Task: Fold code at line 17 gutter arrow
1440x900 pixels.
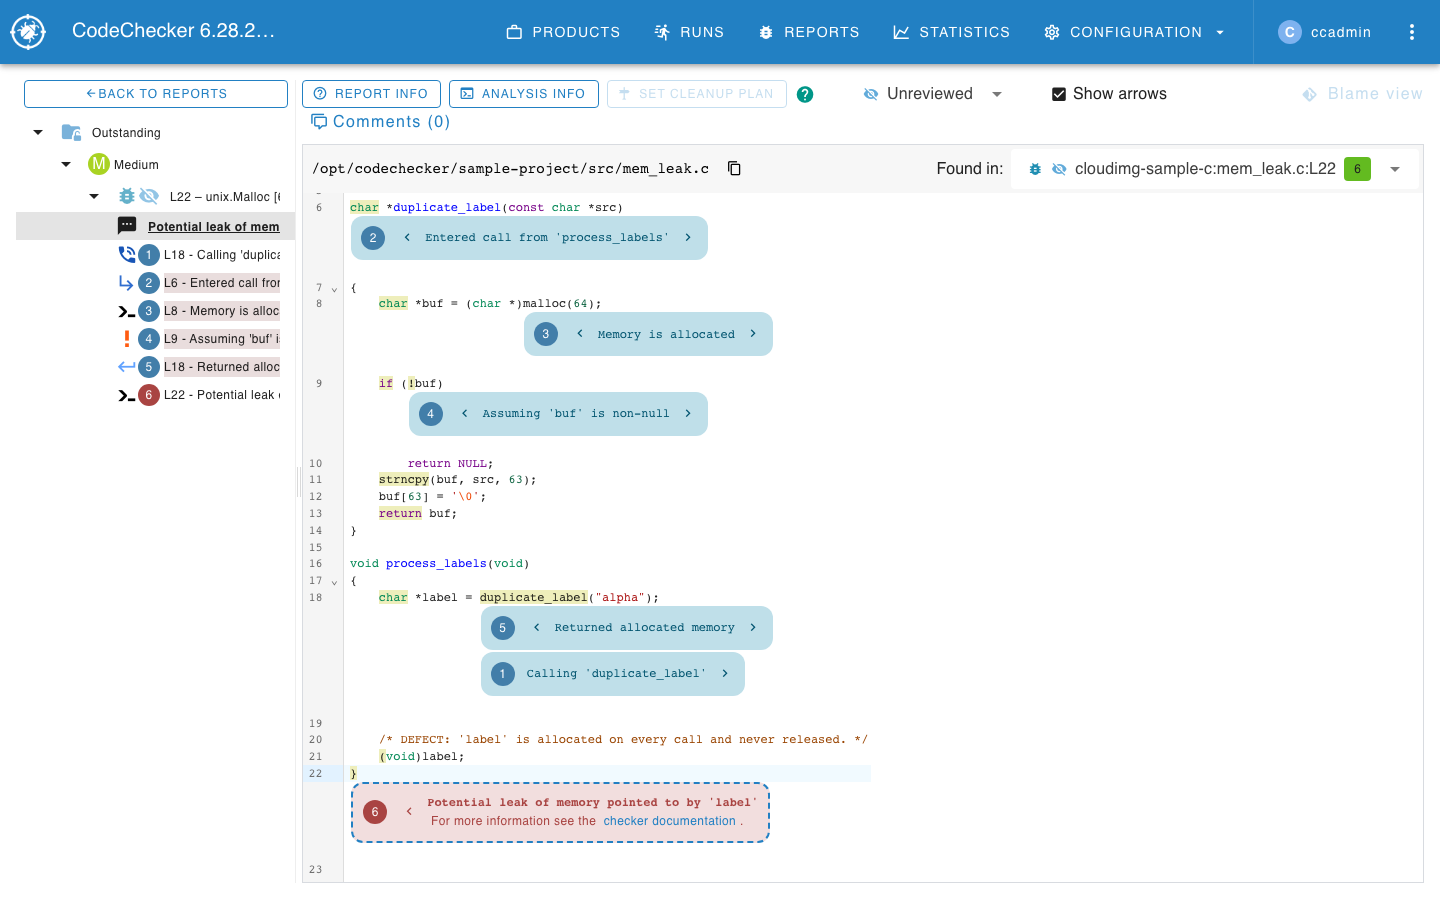Action: pos(334,582)
